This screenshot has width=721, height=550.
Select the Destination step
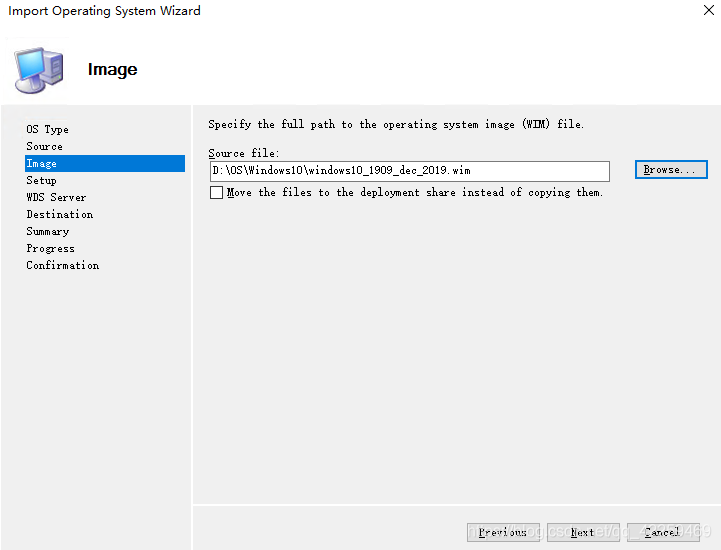tap(59, 214)
